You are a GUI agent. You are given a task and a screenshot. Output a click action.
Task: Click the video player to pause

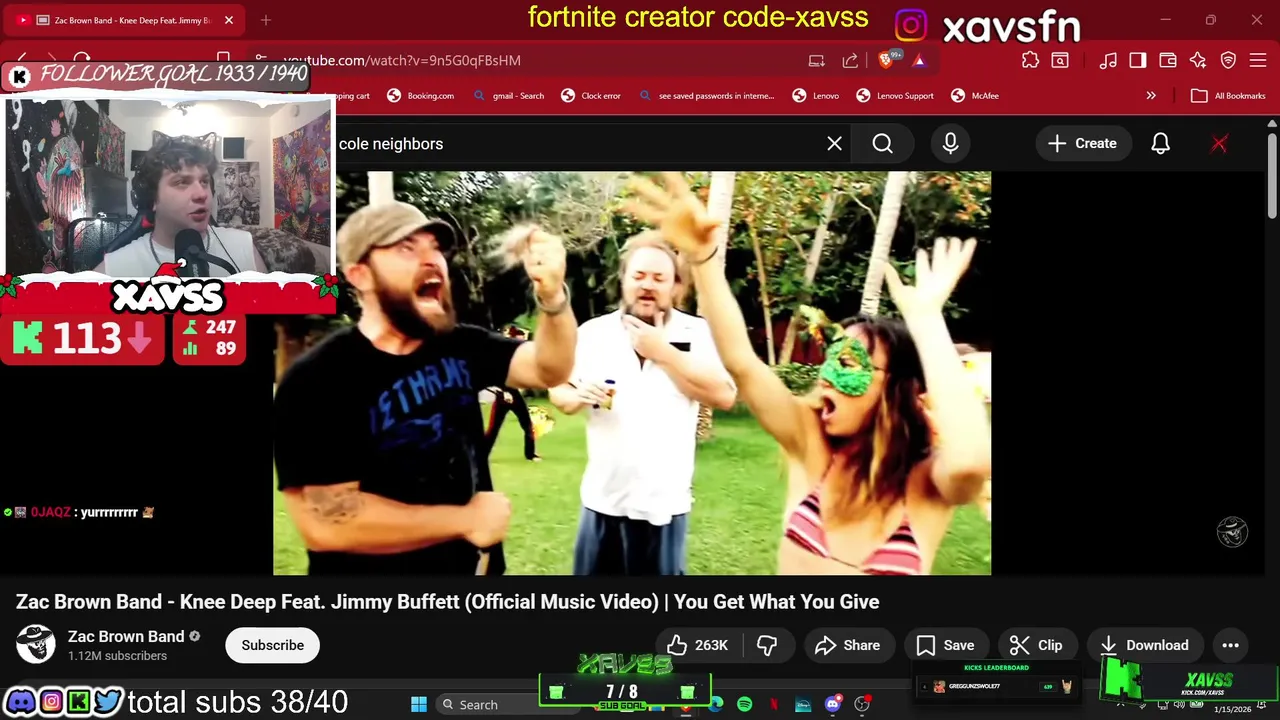[632, 373]
